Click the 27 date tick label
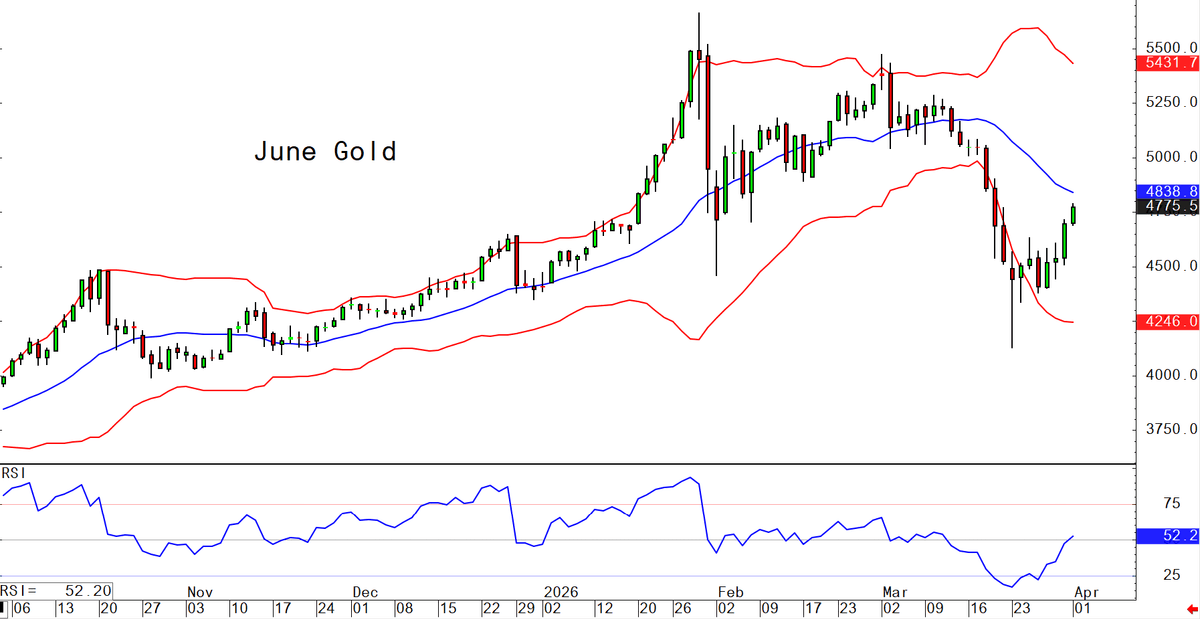 tap(150, 607)
